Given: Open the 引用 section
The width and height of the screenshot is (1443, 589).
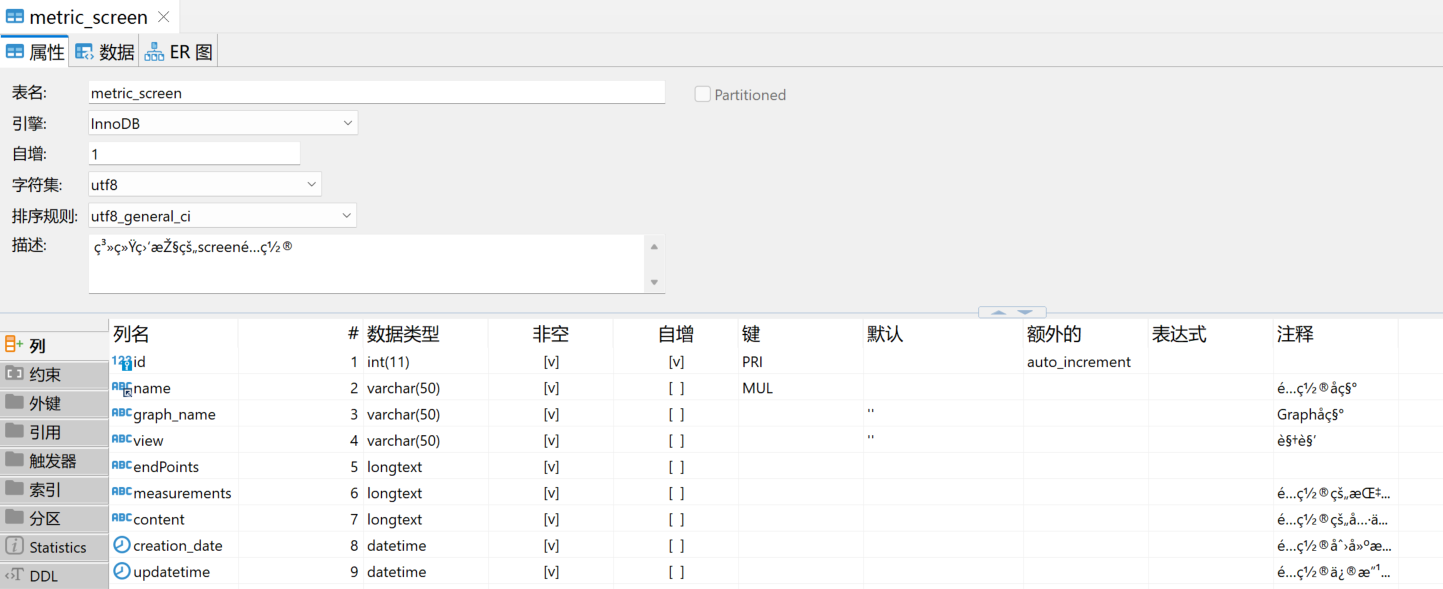Looking at the screenshot, I should click(x=54, y=432).
